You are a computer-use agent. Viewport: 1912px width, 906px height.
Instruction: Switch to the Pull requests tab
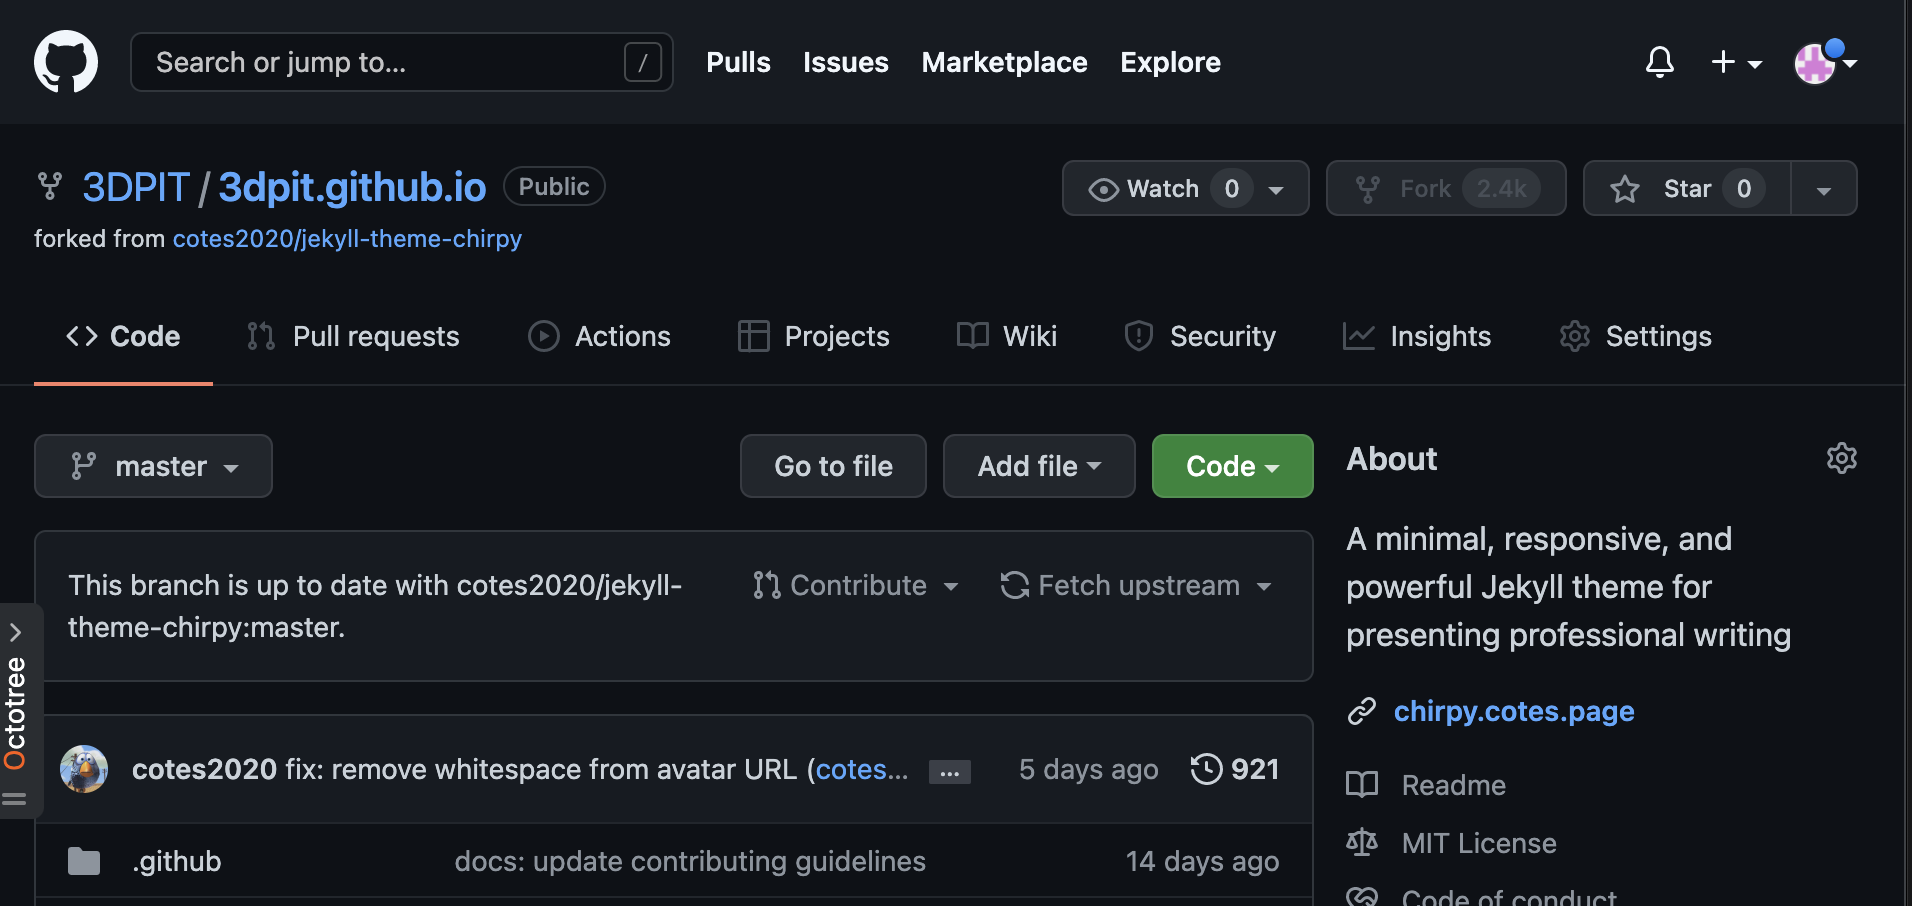353,336
